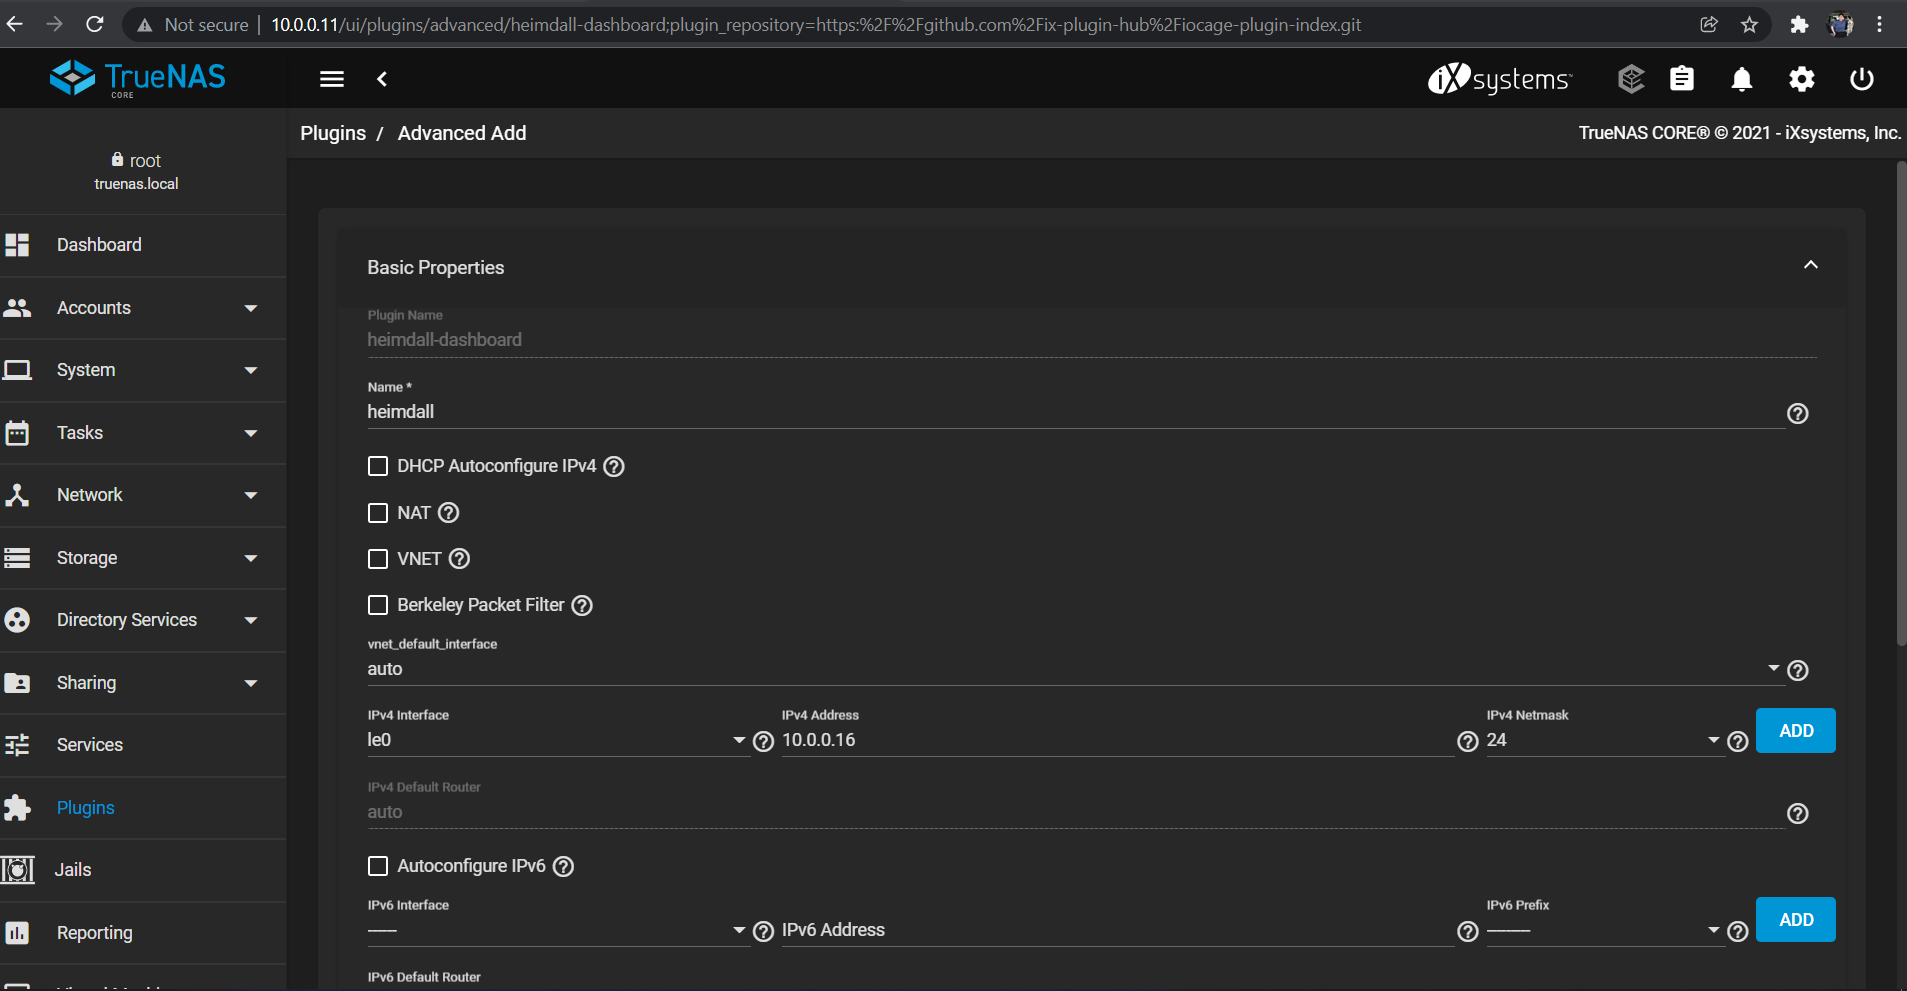
Task: Tick the Autoconfigure IPv6 checkbox
Action: (378, 866)
